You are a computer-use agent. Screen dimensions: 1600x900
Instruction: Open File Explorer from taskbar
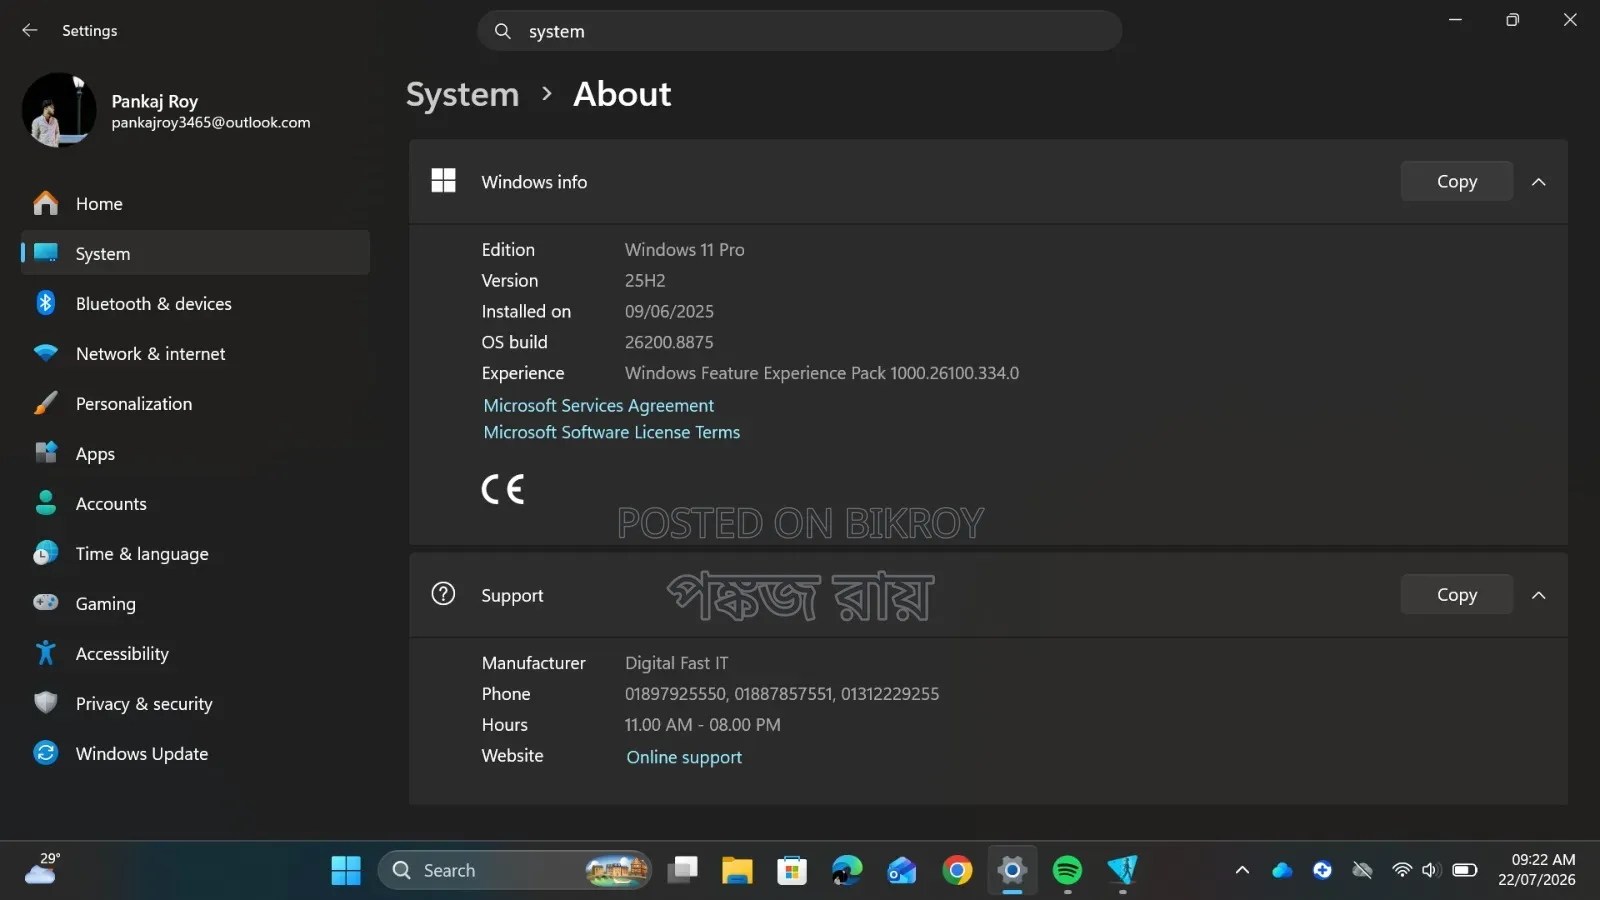click(x=737, y=870)
